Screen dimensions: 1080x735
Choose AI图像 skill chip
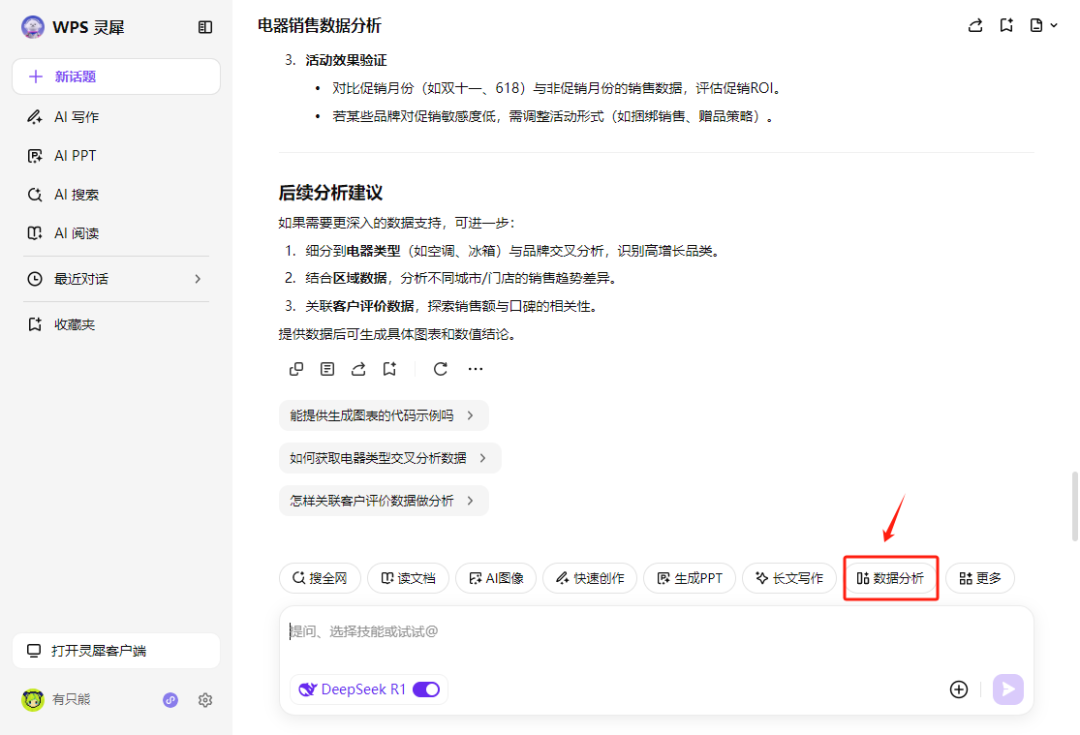click(496, 578)
